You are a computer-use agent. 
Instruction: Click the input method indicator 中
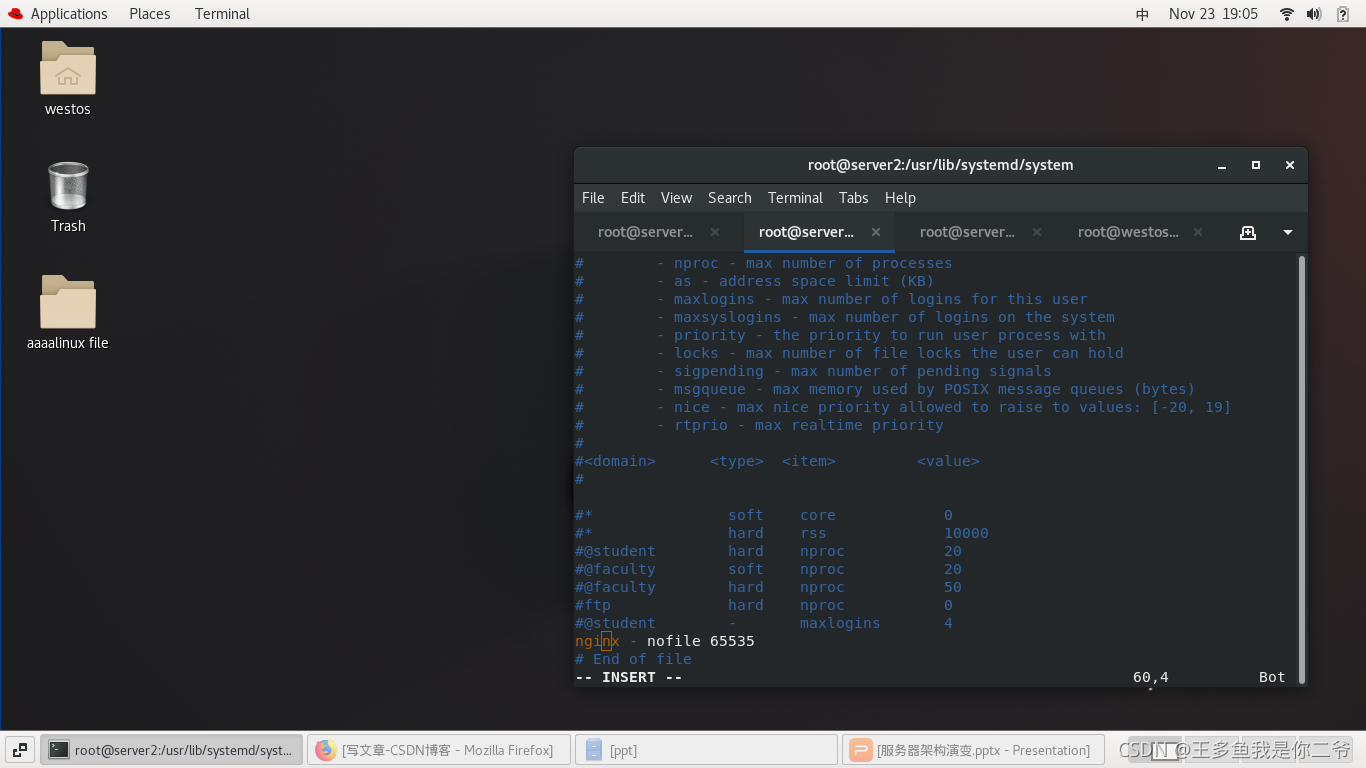coord(1142,14)
